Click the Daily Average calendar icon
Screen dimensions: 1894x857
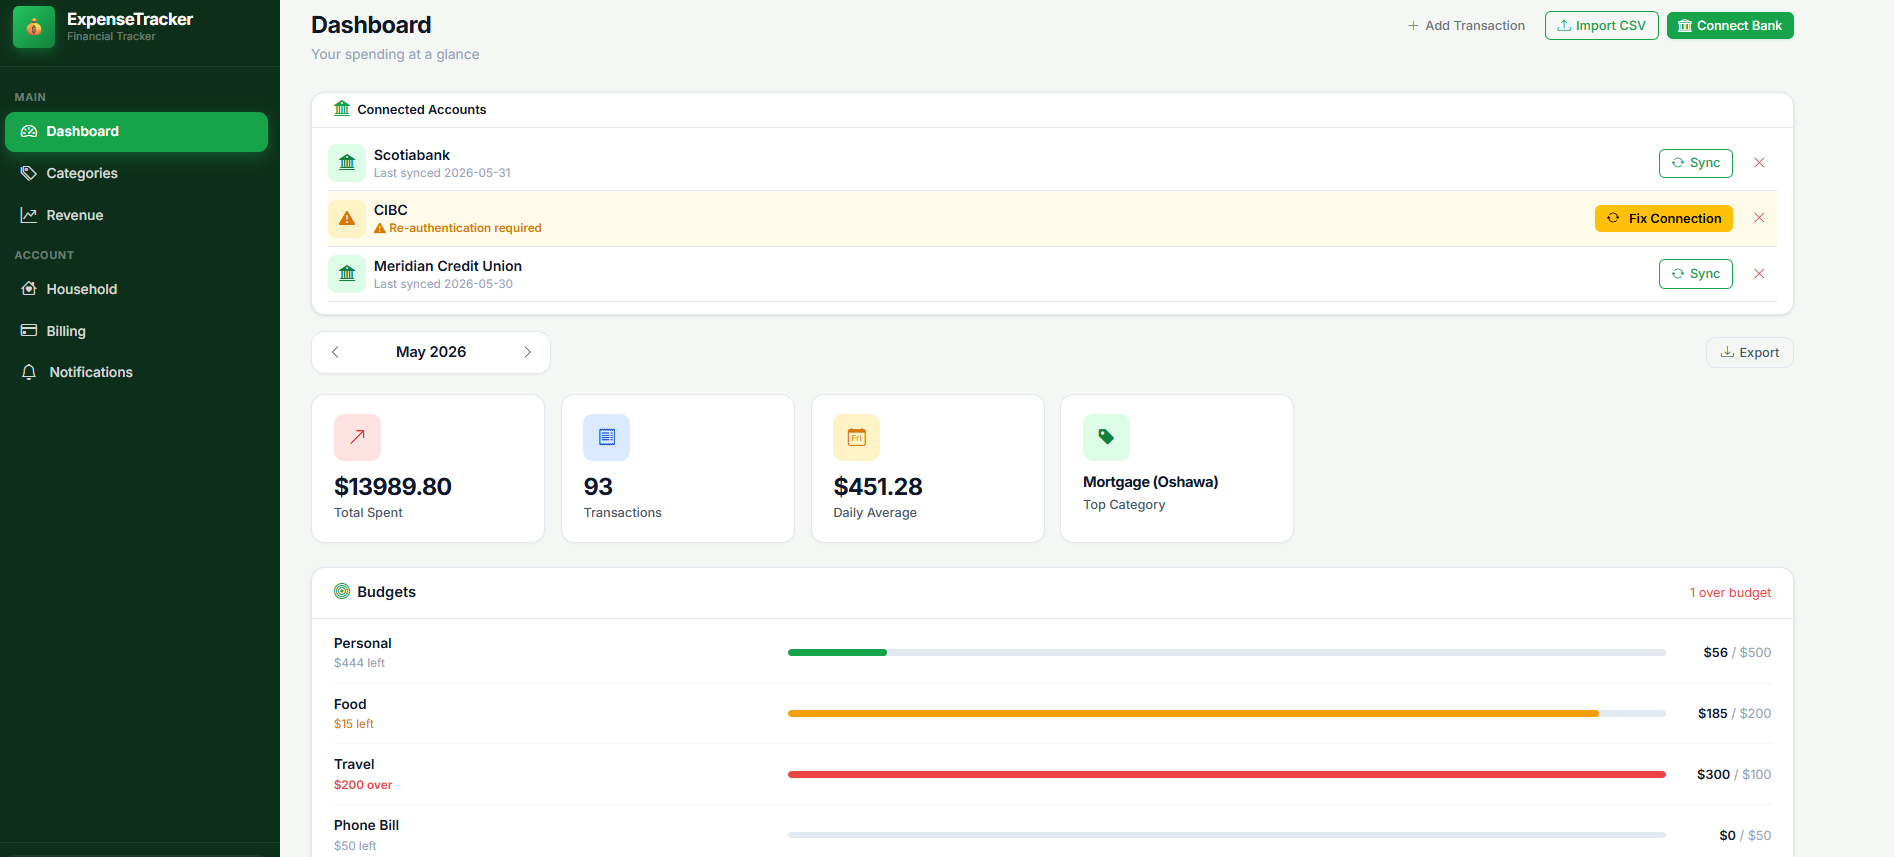coord(857,437)
